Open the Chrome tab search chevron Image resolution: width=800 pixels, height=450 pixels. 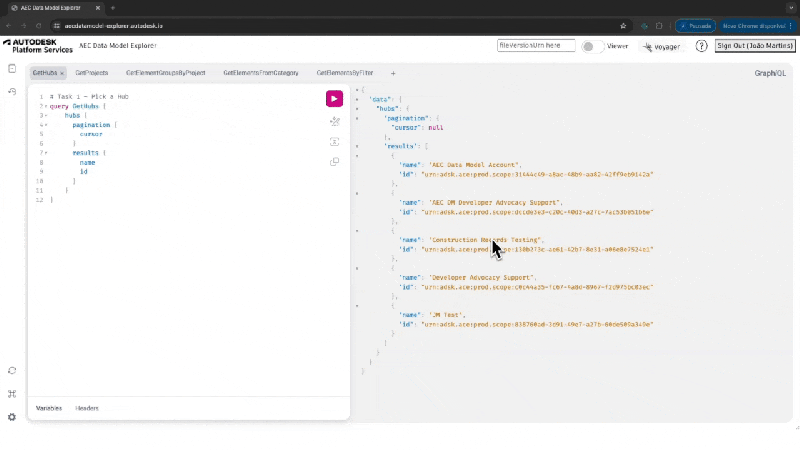791,8
